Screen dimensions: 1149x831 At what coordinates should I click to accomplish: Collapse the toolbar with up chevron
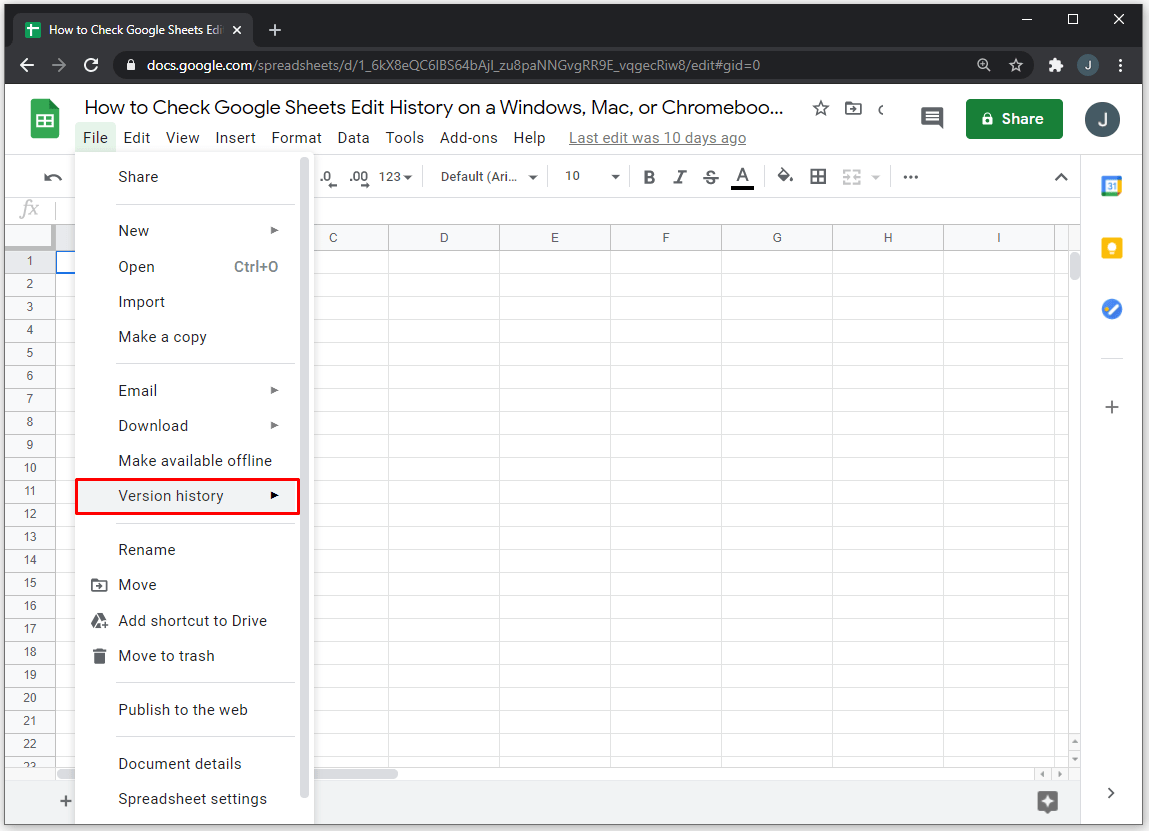(1061, 177)
